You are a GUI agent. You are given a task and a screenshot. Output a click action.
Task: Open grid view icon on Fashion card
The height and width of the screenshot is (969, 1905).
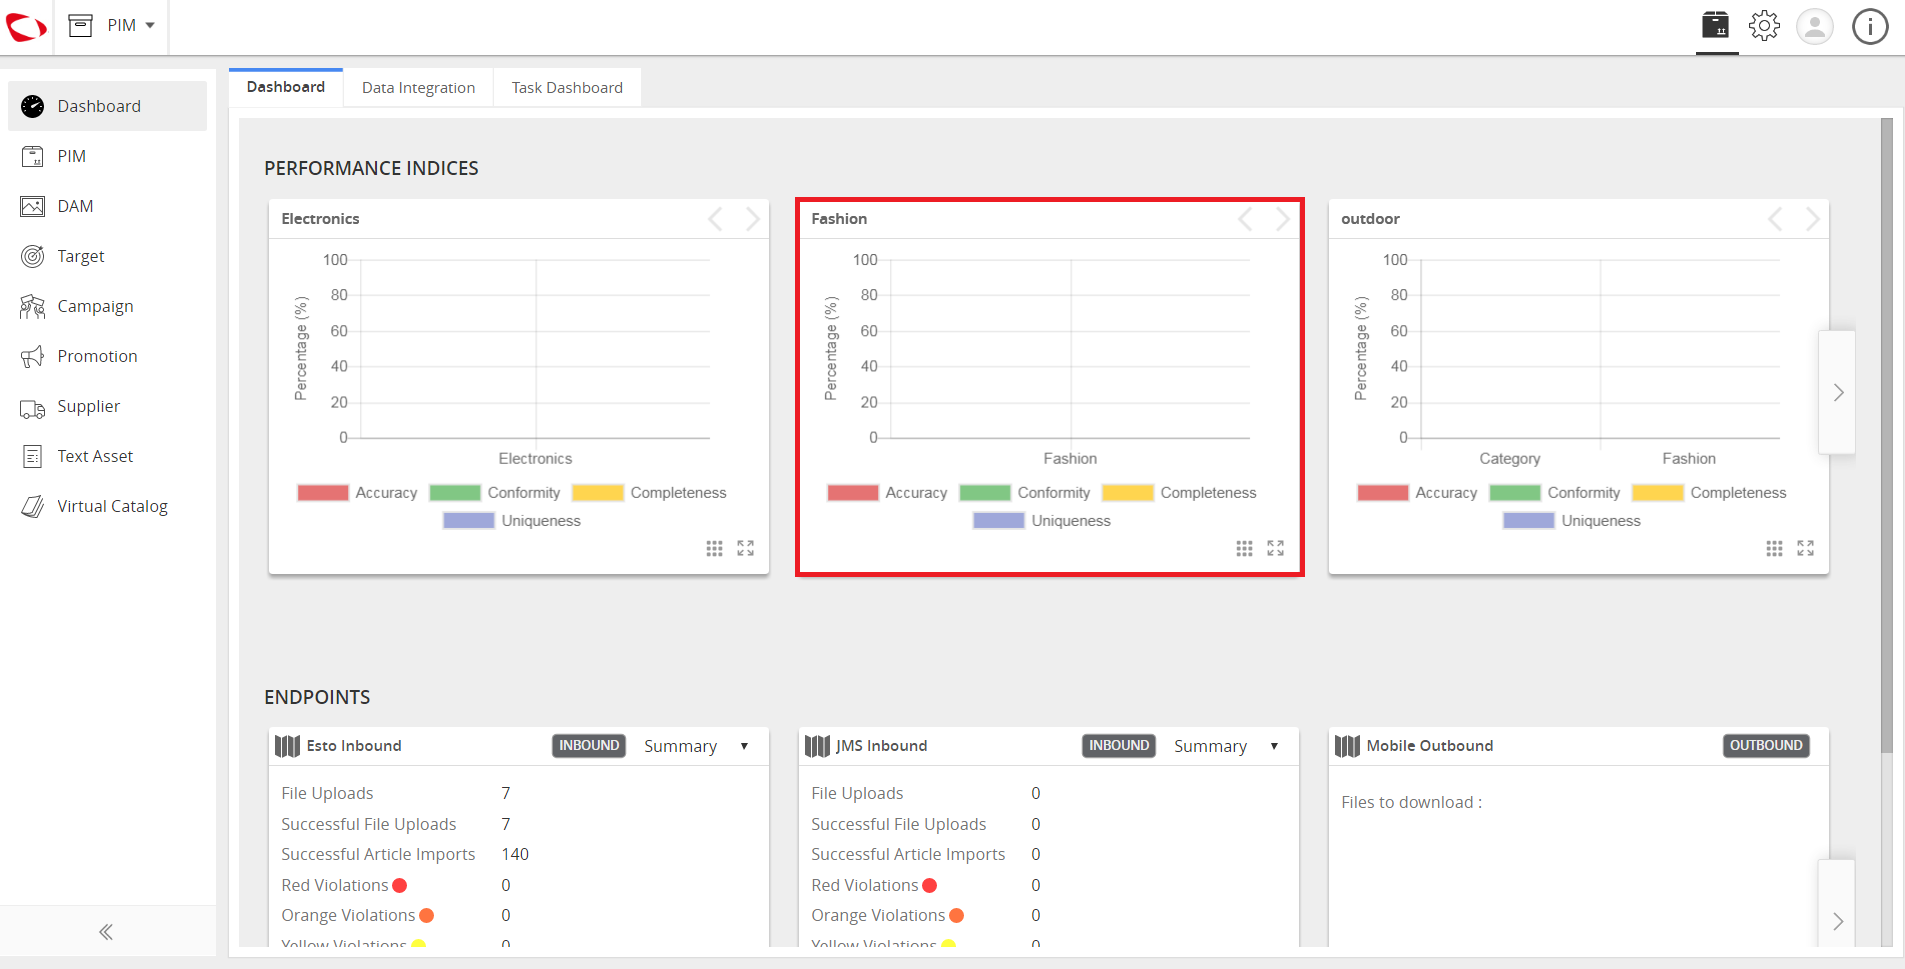click(x=1244, y=548)
